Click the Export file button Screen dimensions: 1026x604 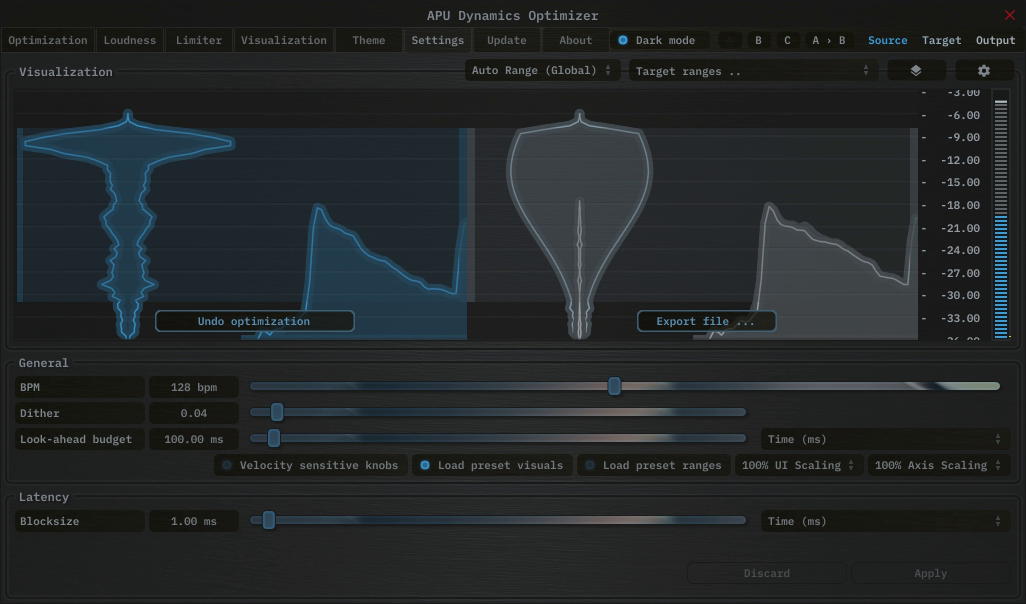tap(706, 321)
